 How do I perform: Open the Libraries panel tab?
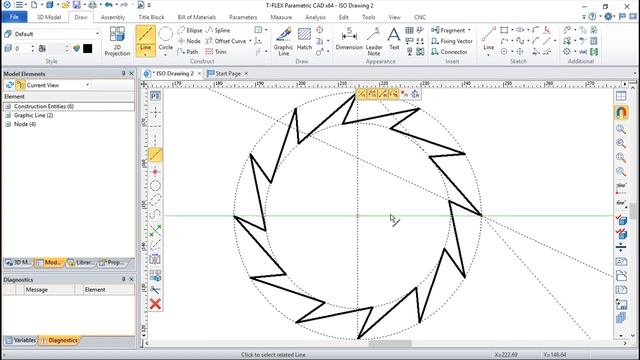[81, 262]
